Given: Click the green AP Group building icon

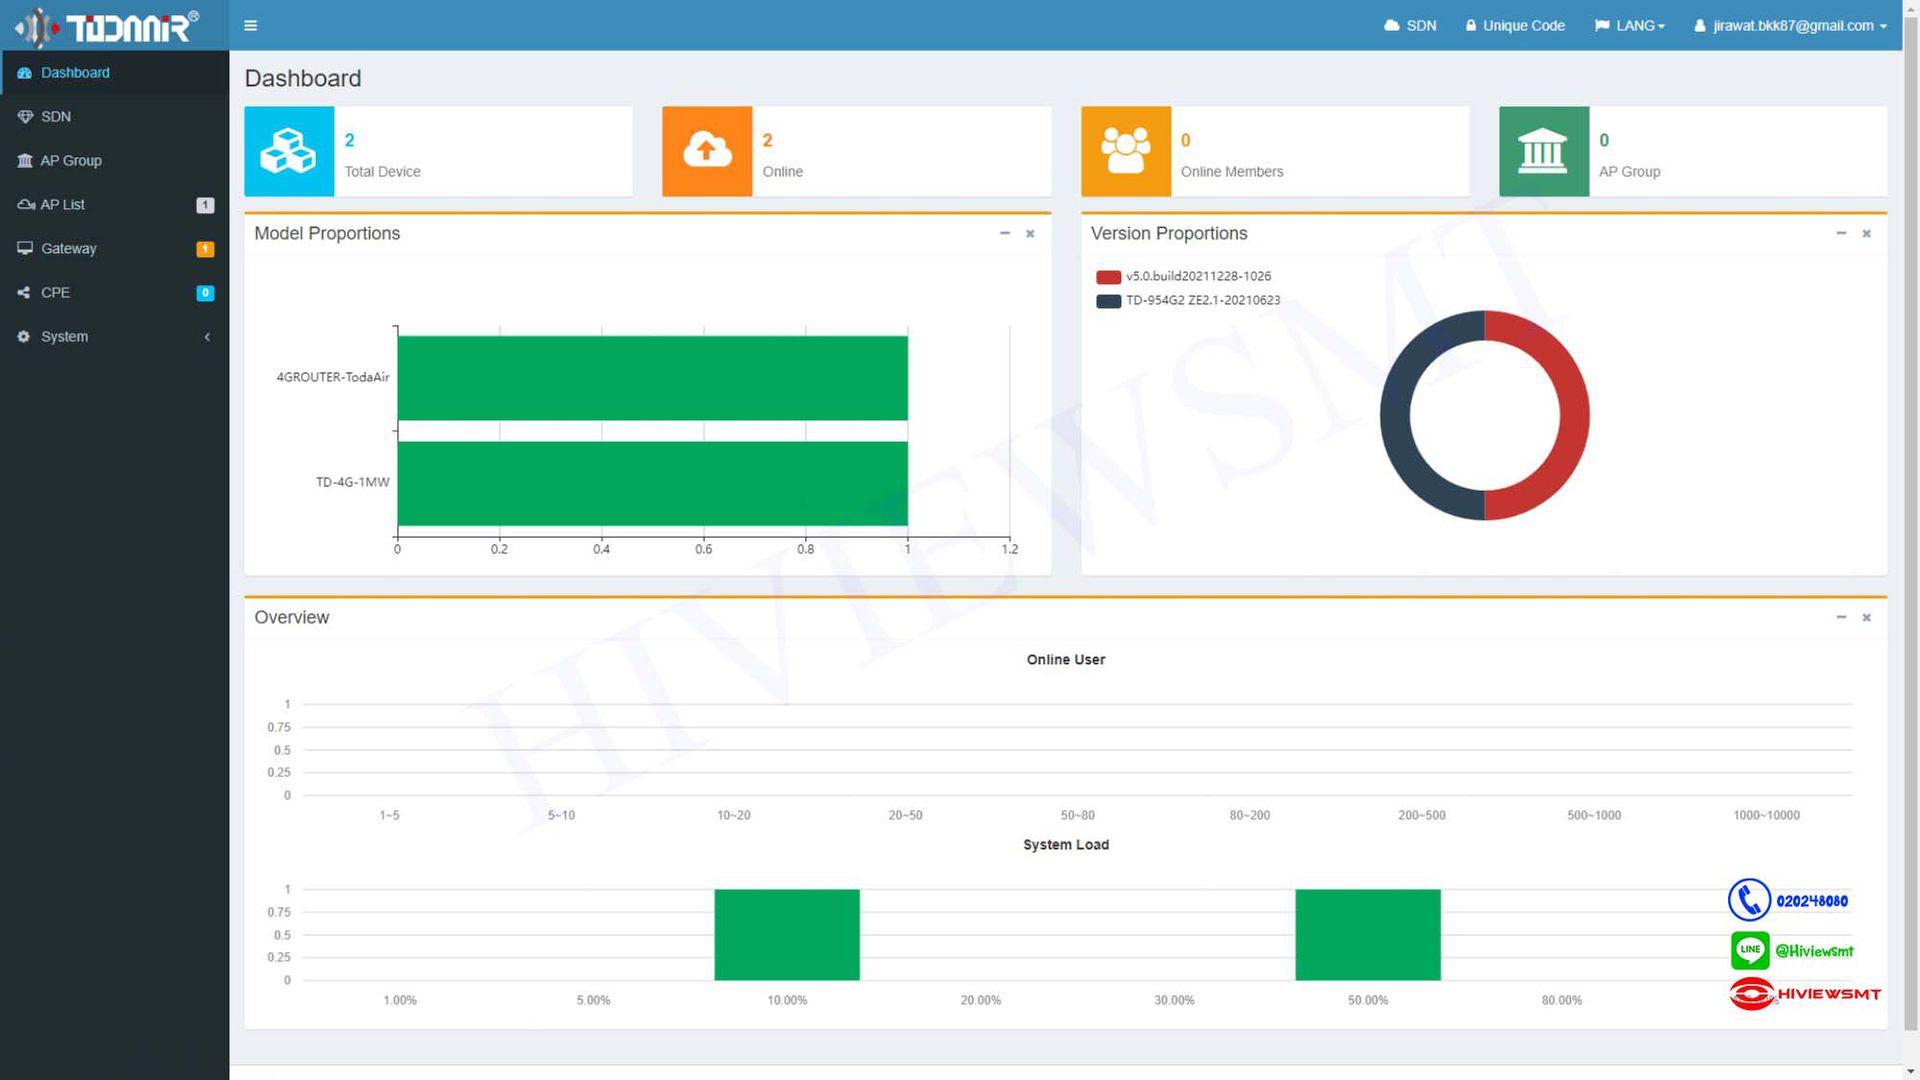Looking at the screenshot, I should [x=1543, y=151].
